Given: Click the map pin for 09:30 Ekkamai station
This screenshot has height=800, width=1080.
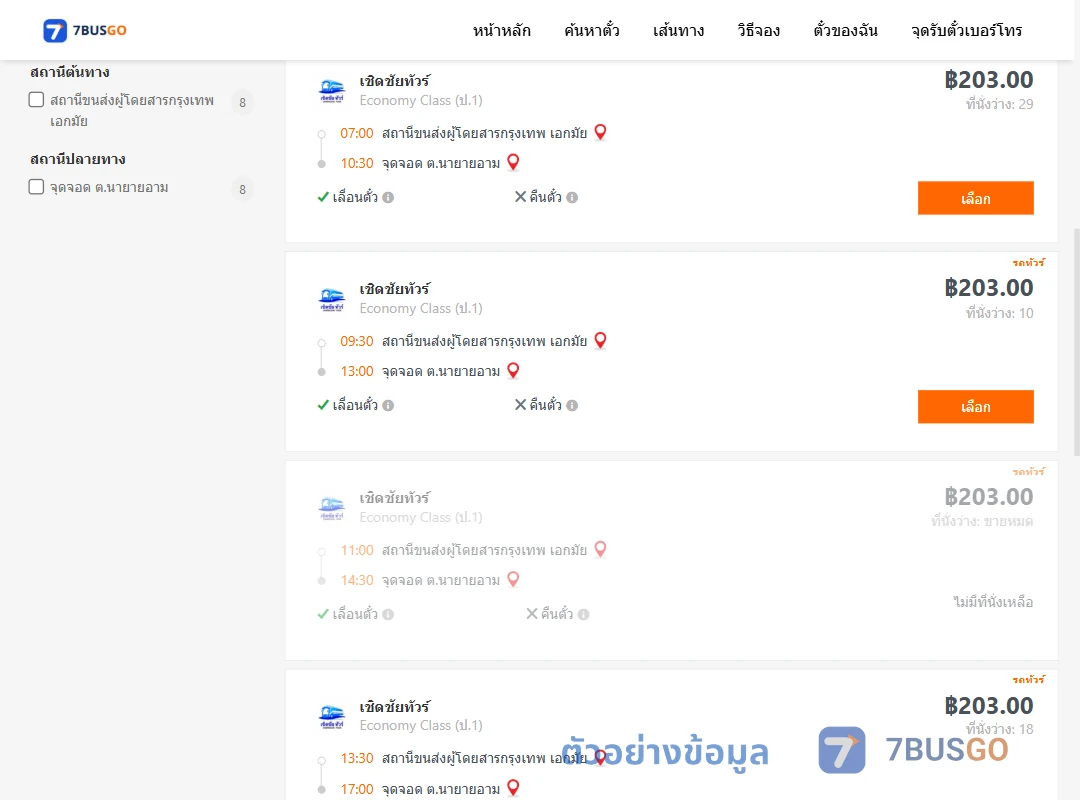Looking at the screenshot, I should point(601,340).
